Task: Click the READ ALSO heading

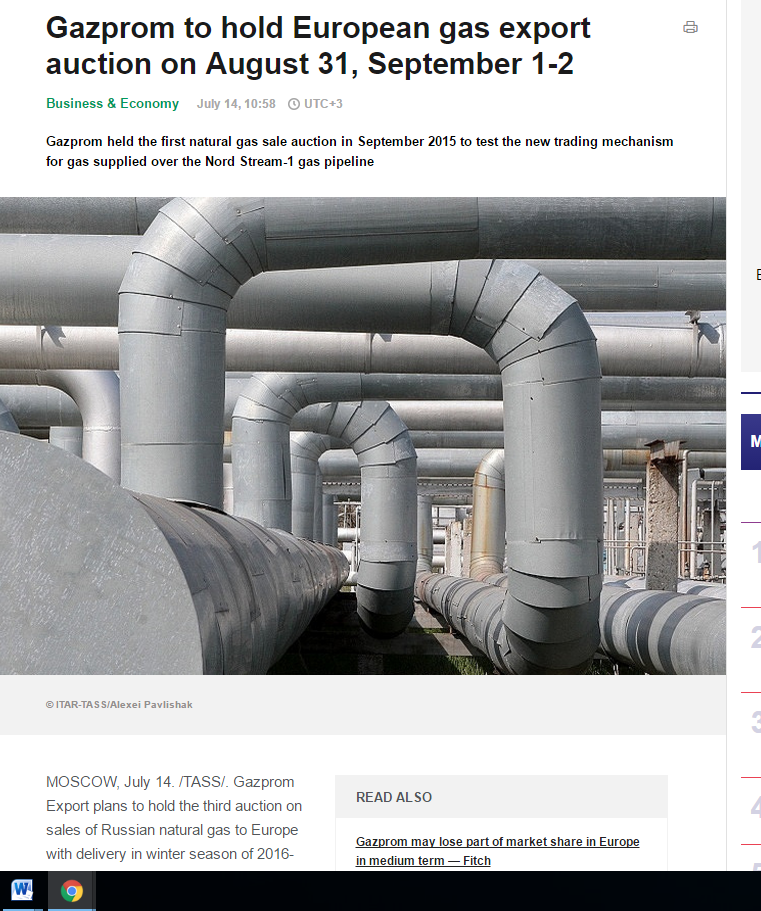Action: [x=394, y=797]
